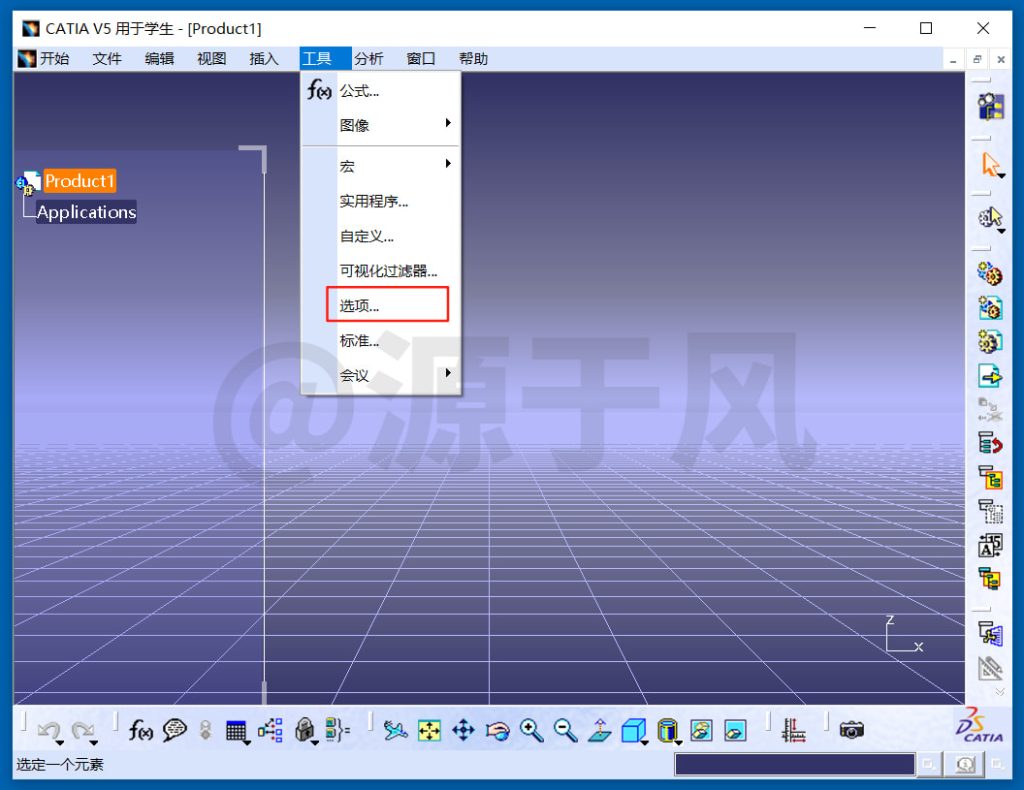The image size is (1024, 790).
Task: Click the Capture camera icon
Action: 852,730
